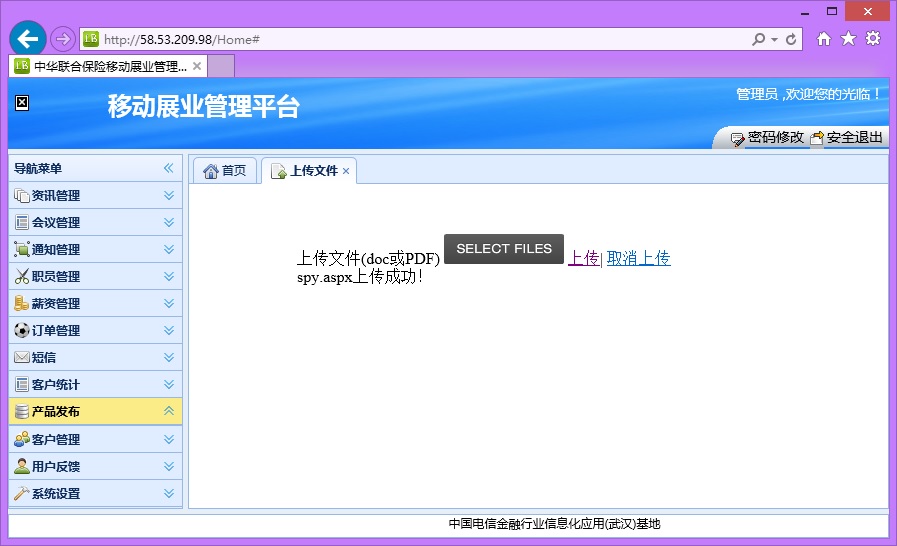Screen dimensions: 897x546
Task: Expand the 系统设置 section chevron
Action: pos(169,493)
